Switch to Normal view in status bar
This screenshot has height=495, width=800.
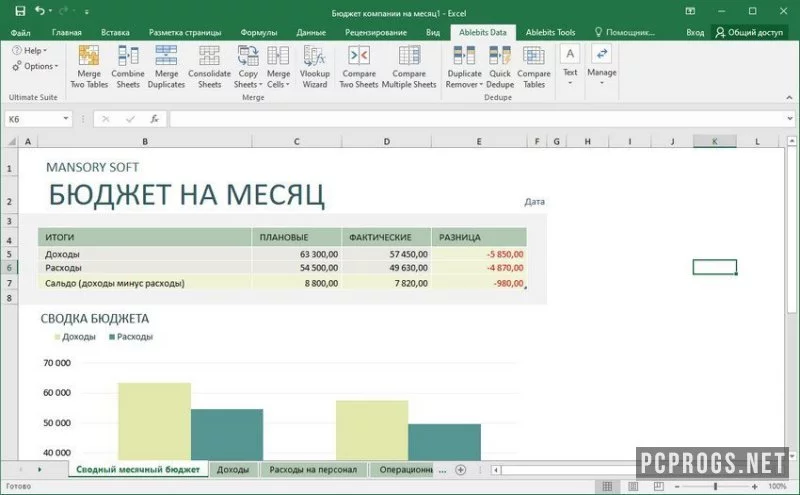(607, 486)
